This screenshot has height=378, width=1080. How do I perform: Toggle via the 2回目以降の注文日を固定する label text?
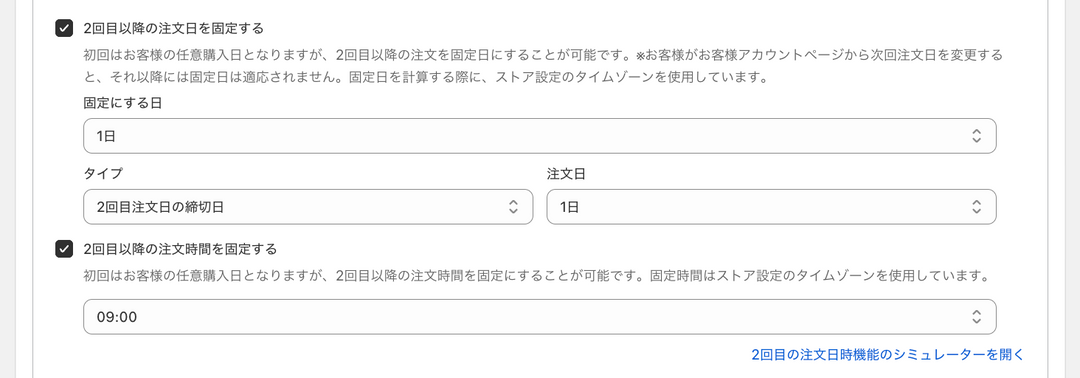[174, 28]
